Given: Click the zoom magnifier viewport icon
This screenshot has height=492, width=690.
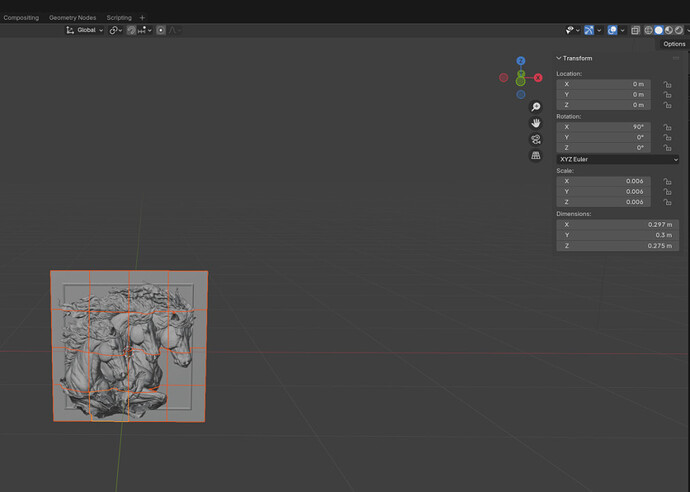Looking at the screenshot, I should tap(536, 107).
